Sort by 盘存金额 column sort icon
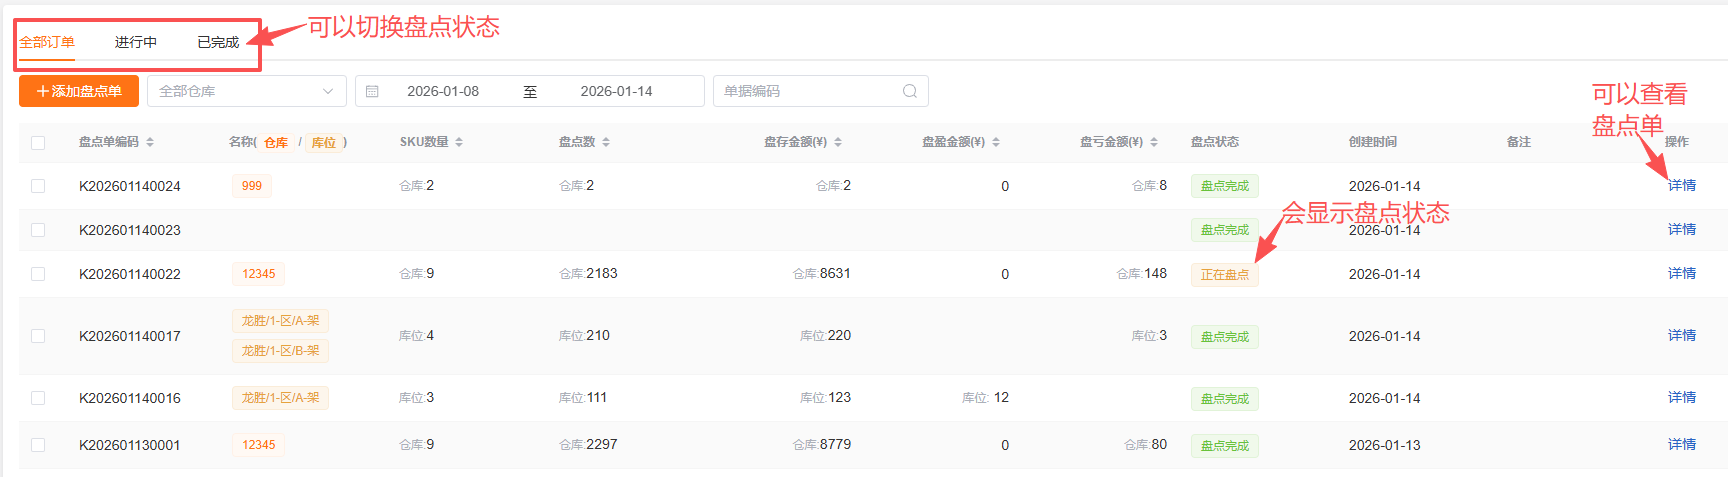The image size is (1728, 477). (x=838, y=142)
